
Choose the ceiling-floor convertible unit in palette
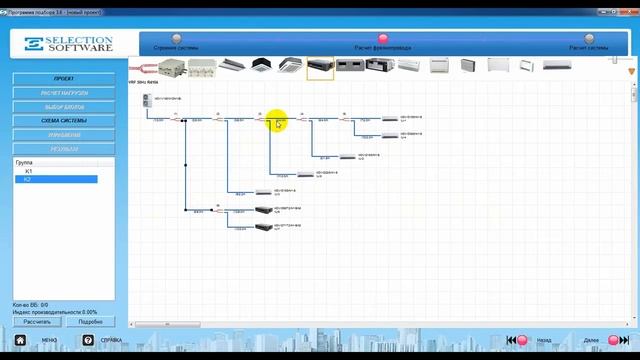coord(409,65)
